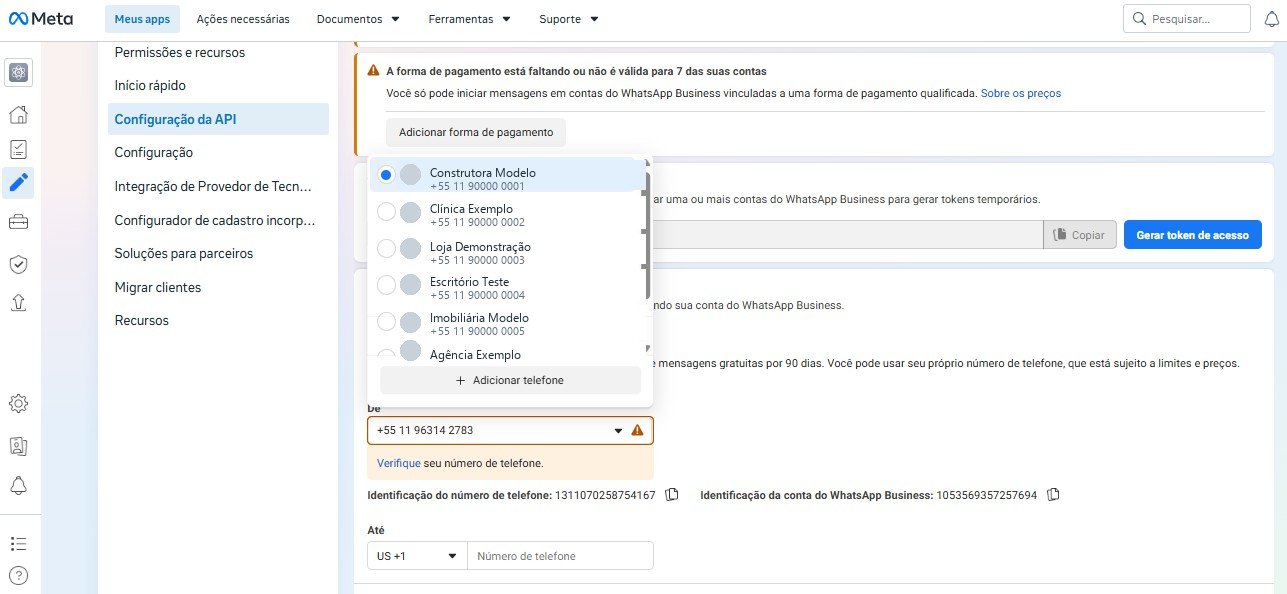This screenshot has width=1287, height=594.
Task: Open the bulleted list icon in left rail
Action: (18, 544)
